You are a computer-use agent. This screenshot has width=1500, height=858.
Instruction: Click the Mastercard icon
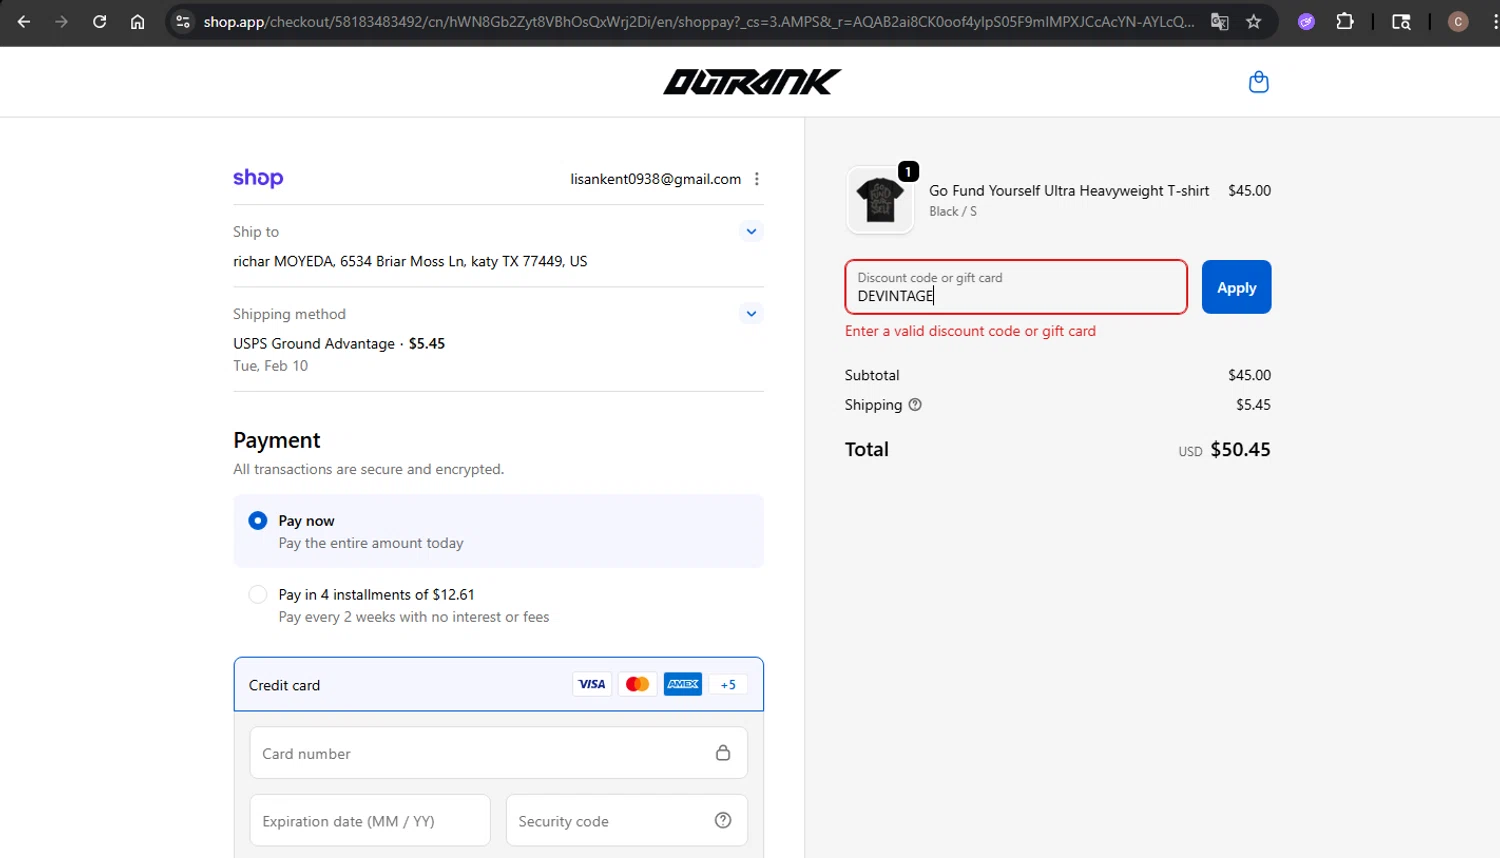637,685
